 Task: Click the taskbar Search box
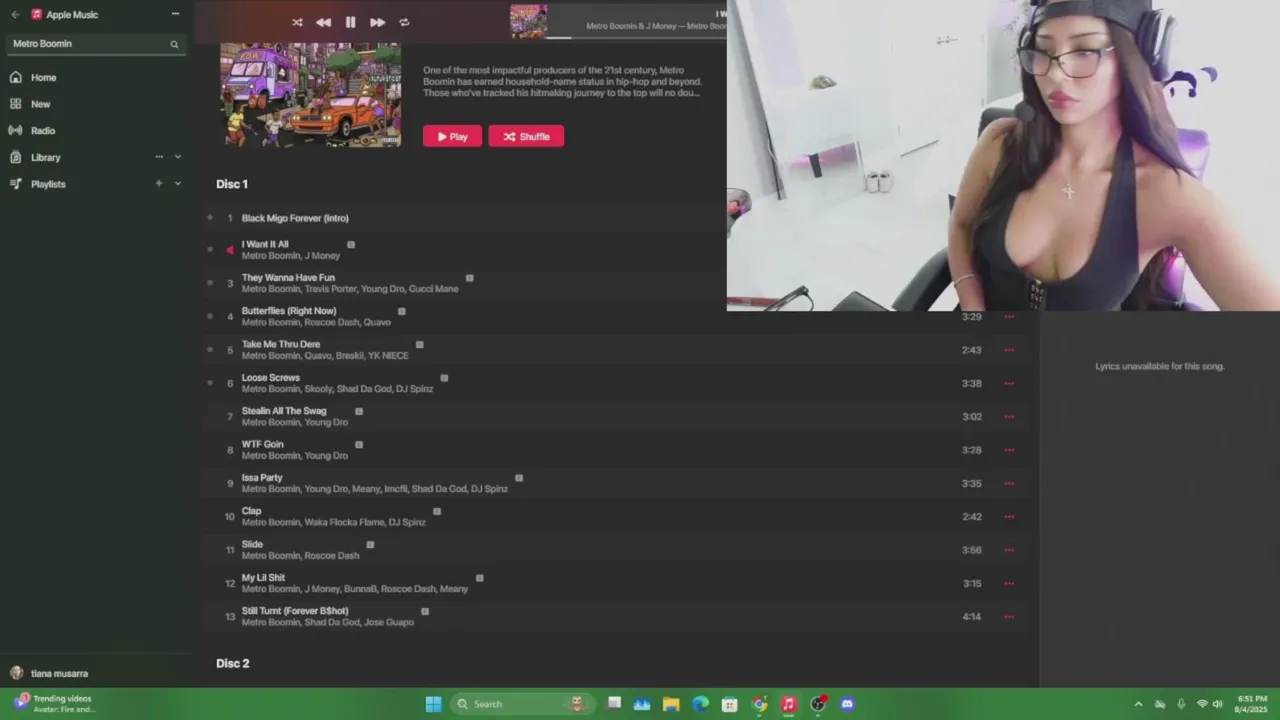tap(521, 704)
